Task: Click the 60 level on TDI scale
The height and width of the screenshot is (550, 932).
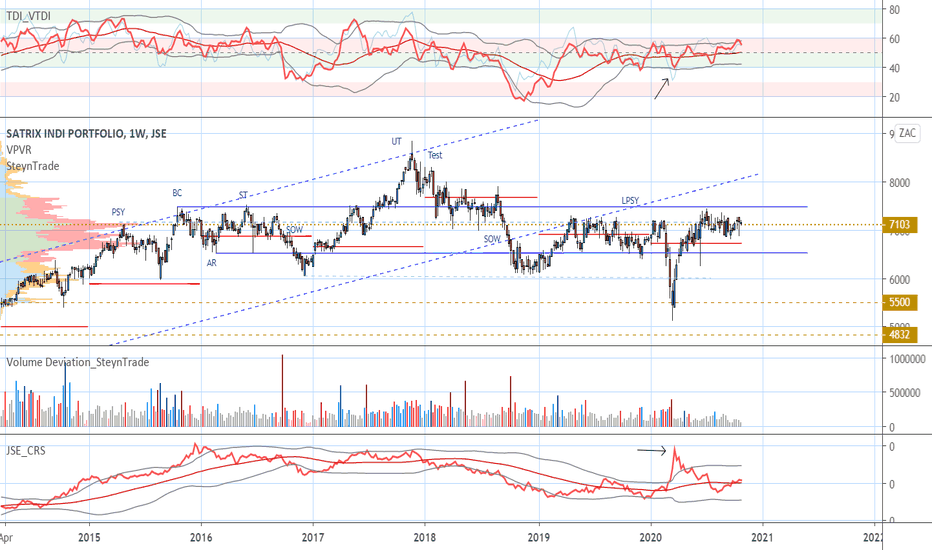Action: pyautogui.click(x=895, y=39)
